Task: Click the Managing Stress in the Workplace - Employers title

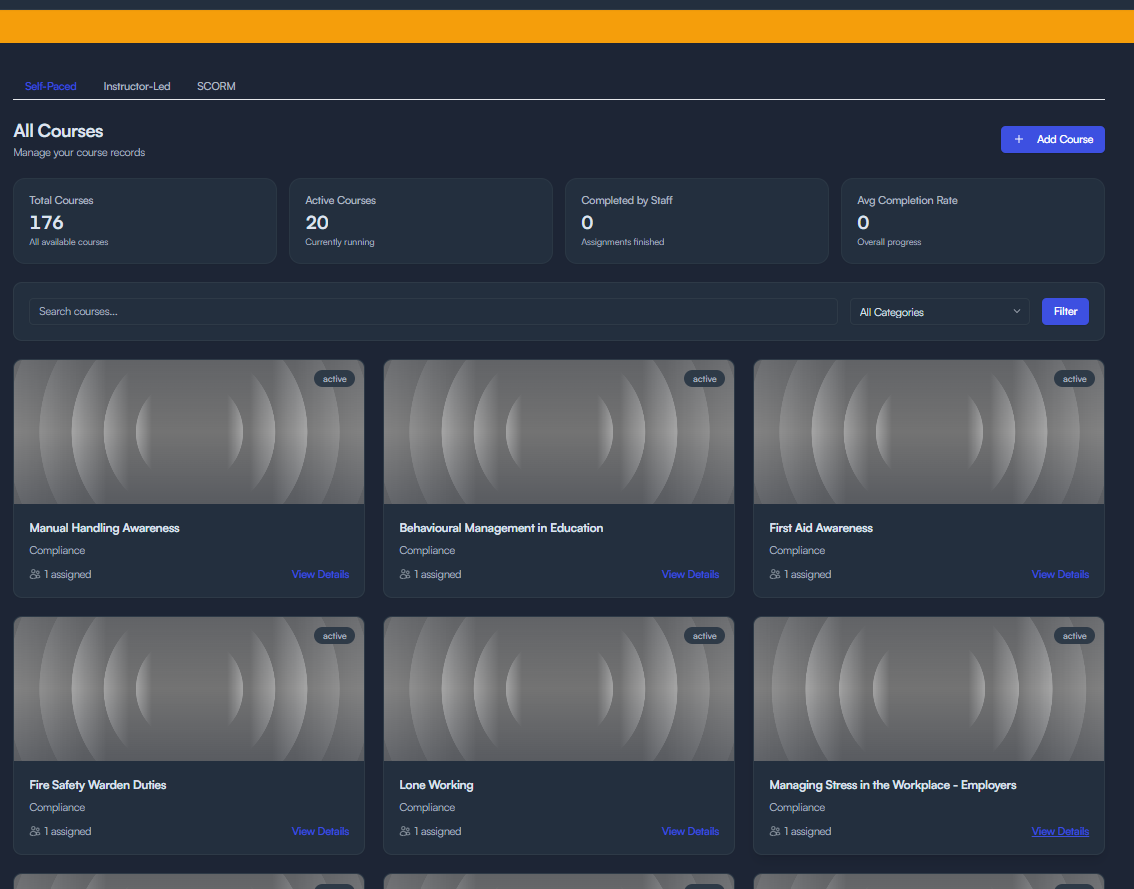Action: coord(892,785)
